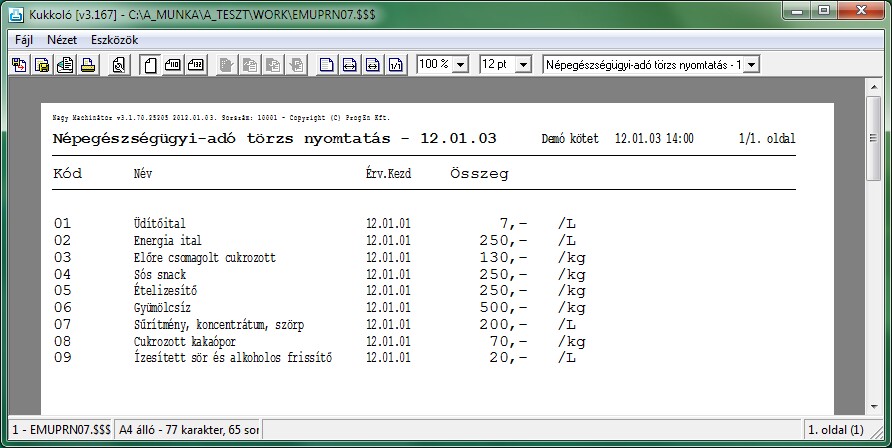Click status bar entry '1 - EMUPRN07.$$$'

[61, 430]
